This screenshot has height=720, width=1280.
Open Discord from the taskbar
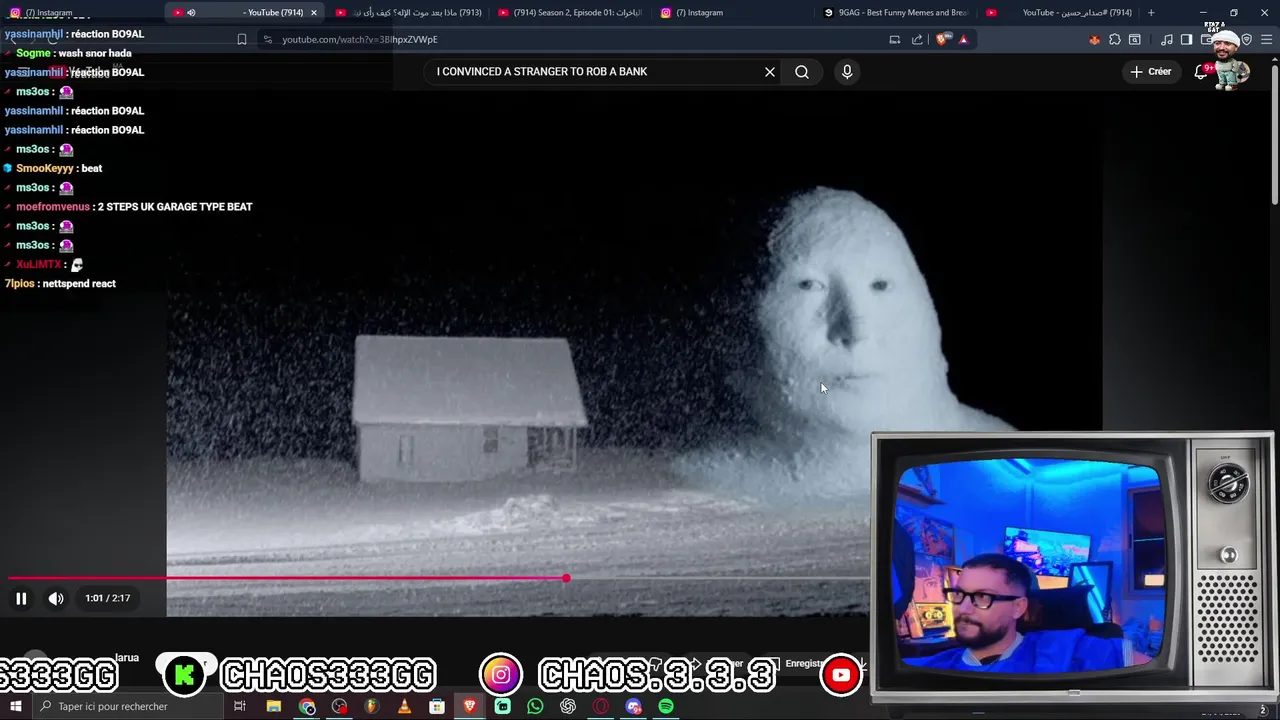[633, 706]
